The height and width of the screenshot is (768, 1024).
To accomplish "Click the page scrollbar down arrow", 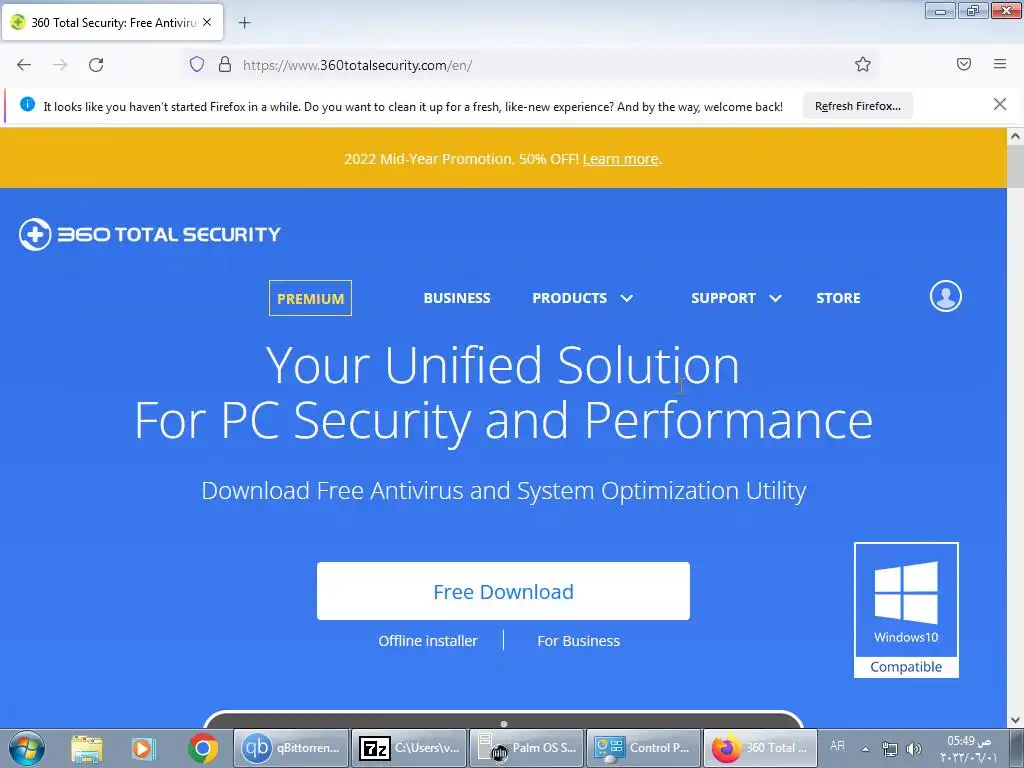I will pos(1015,720).
